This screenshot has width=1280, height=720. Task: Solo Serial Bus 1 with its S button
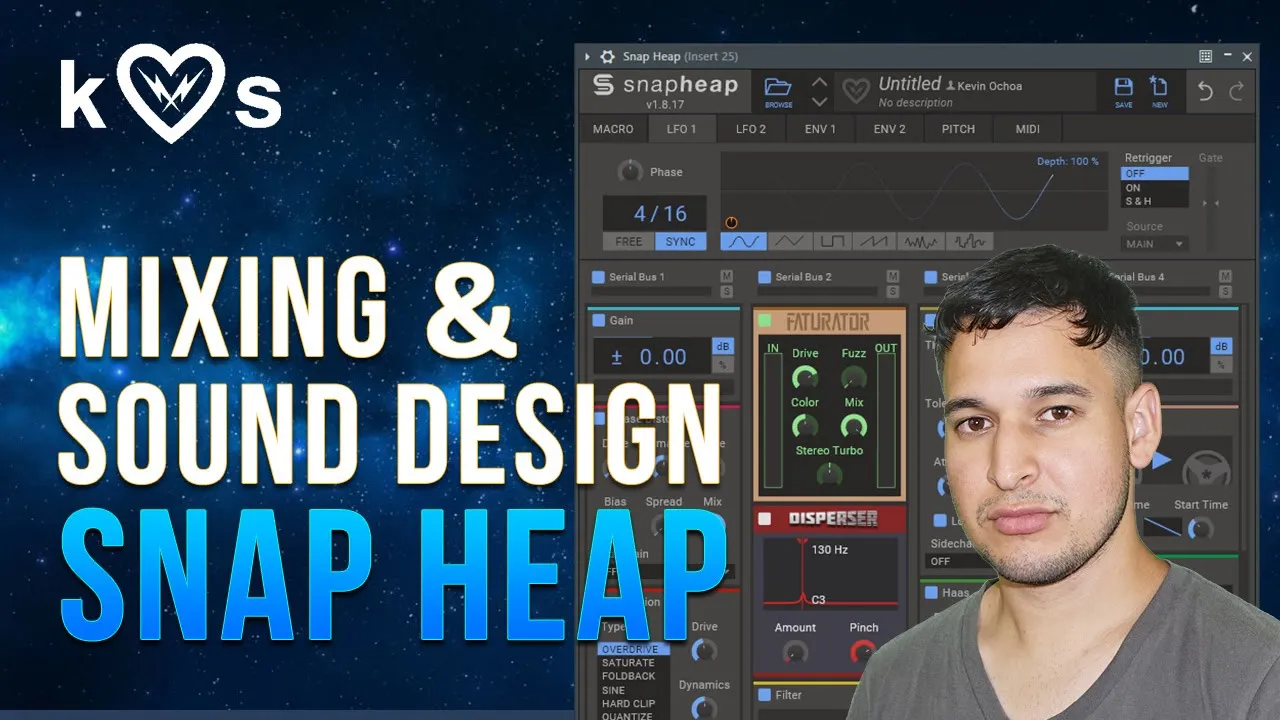pos(726,291)
